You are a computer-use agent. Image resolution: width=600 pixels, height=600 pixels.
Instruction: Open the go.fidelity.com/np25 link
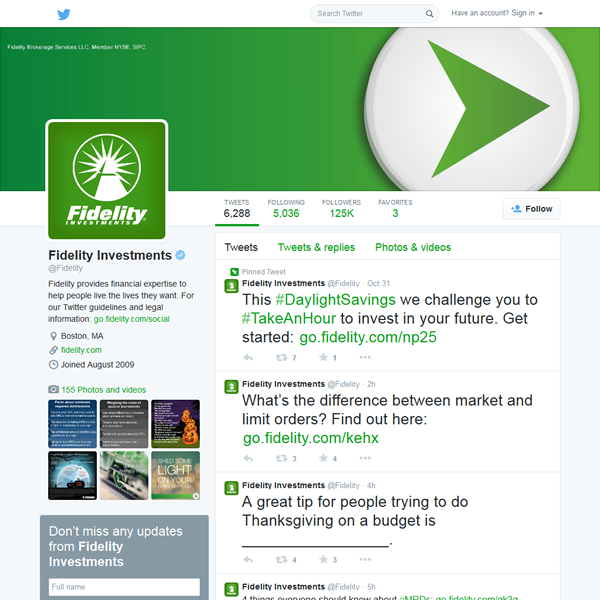tap(368, 337)
